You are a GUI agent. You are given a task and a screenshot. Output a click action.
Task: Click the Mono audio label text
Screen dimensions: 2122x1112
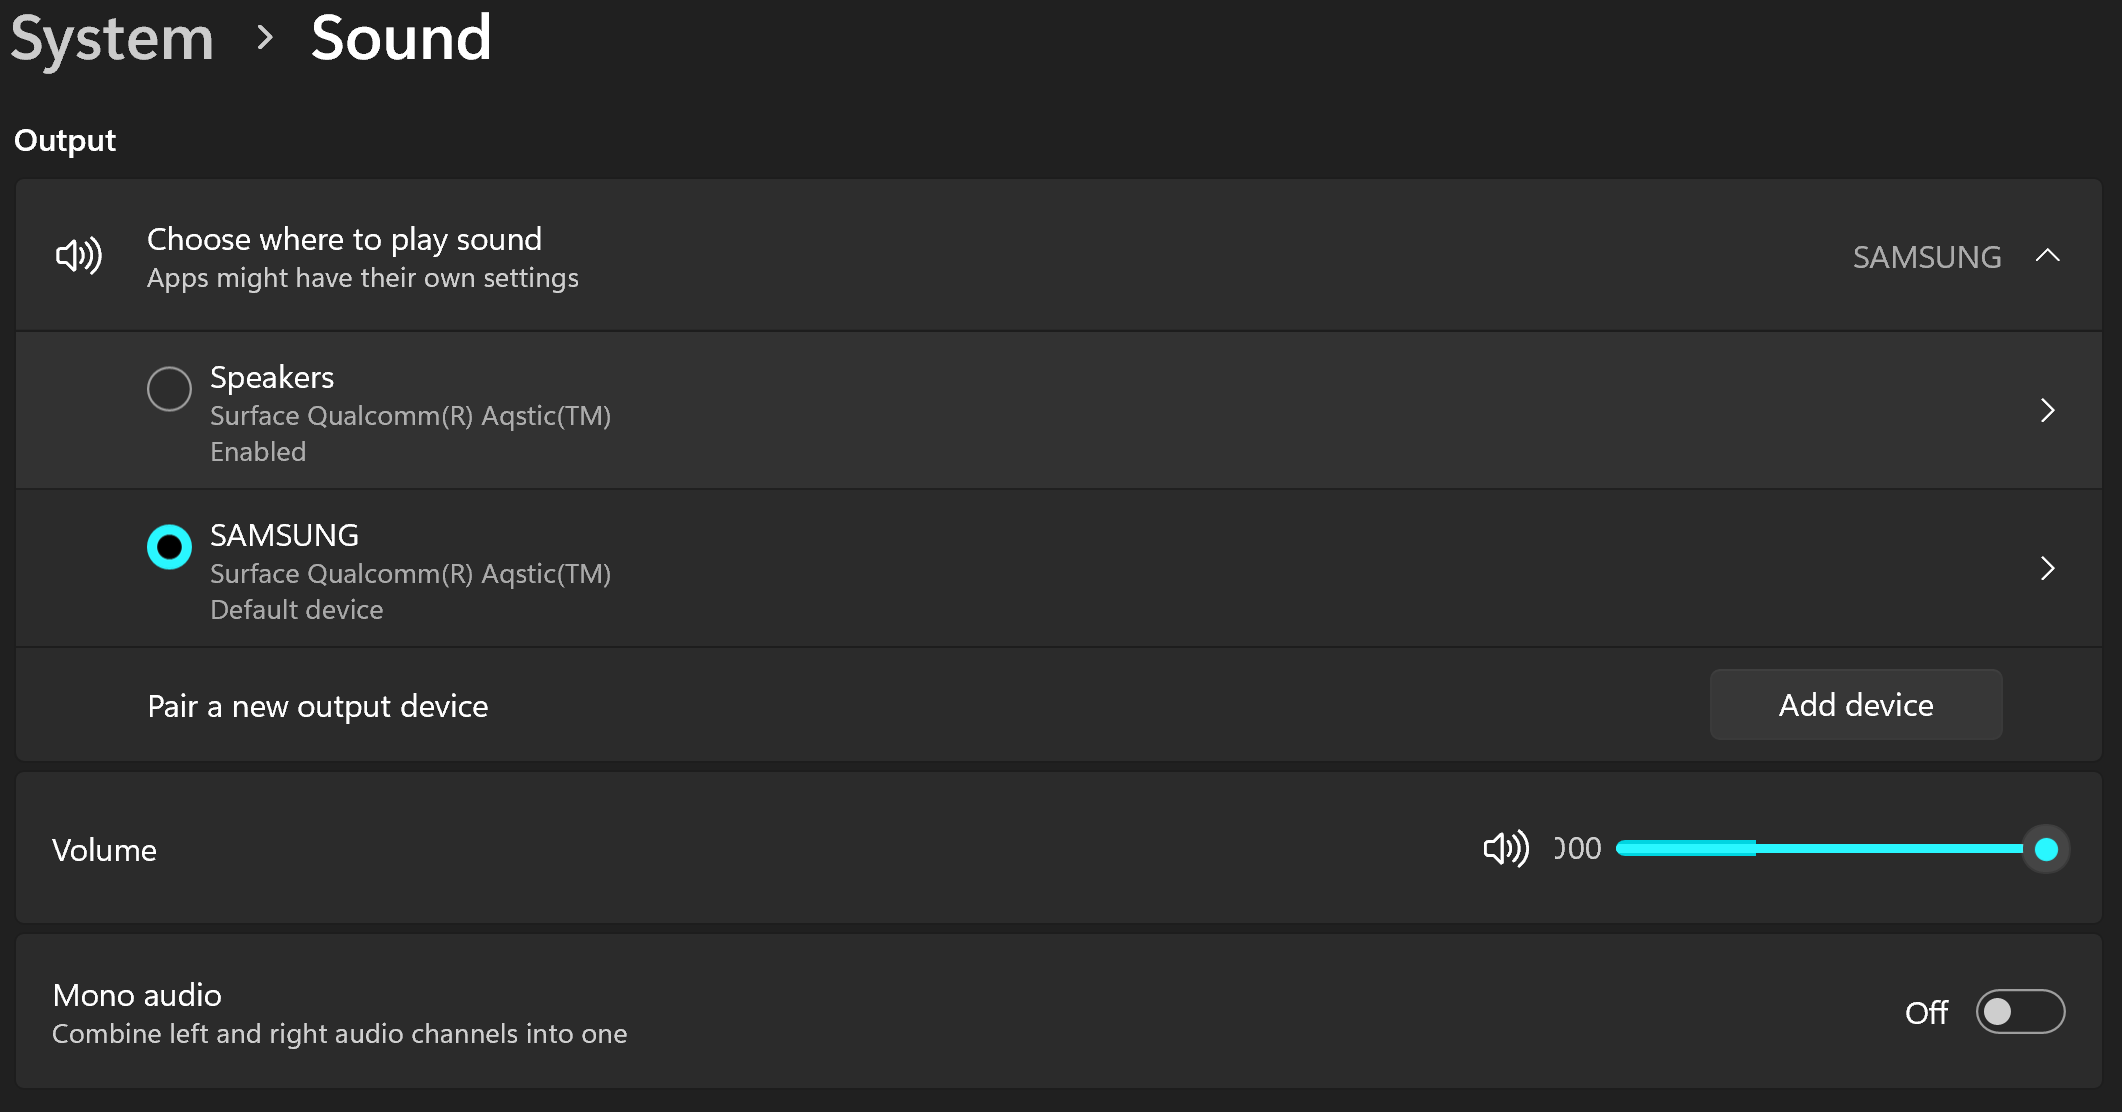coord(137,995)
